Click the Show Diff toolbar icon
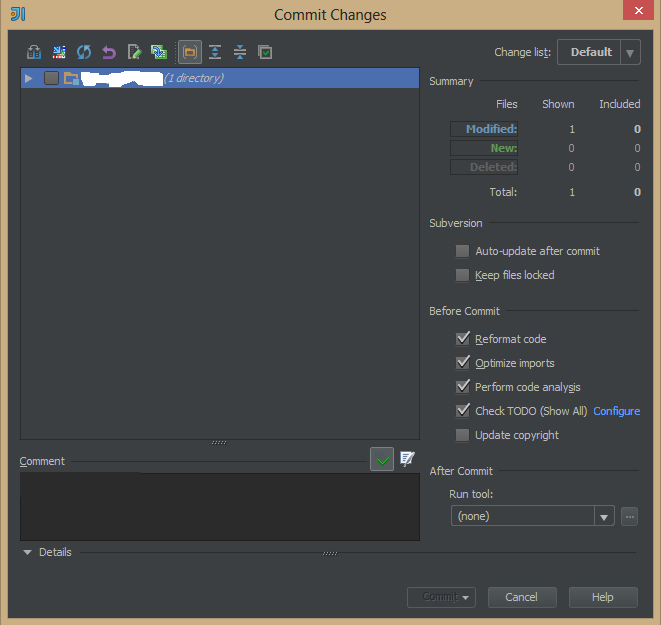The image size is (661, 625). click(x=59, y=52)
